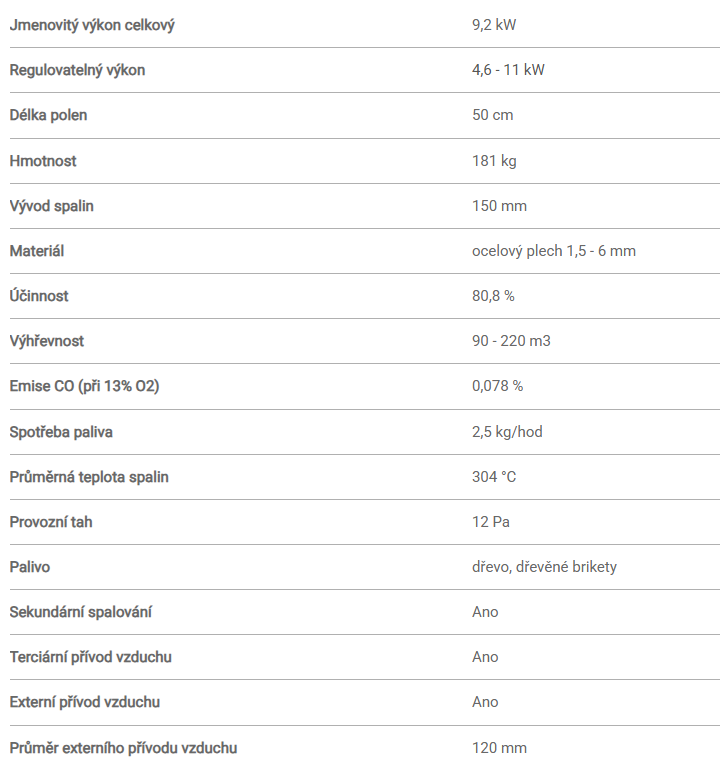Select the 9,2 kW value
The width and height of the screenshot is (720, 765).
494,25
